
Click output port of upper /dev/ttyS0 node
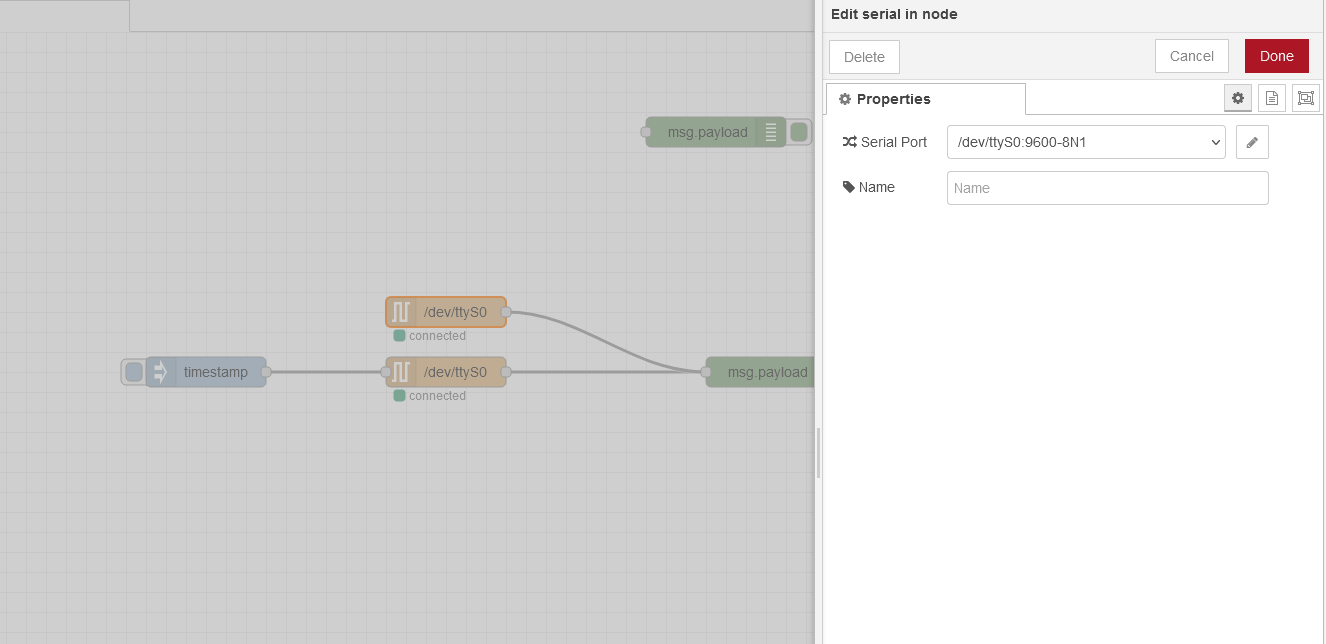pos(506,312)
